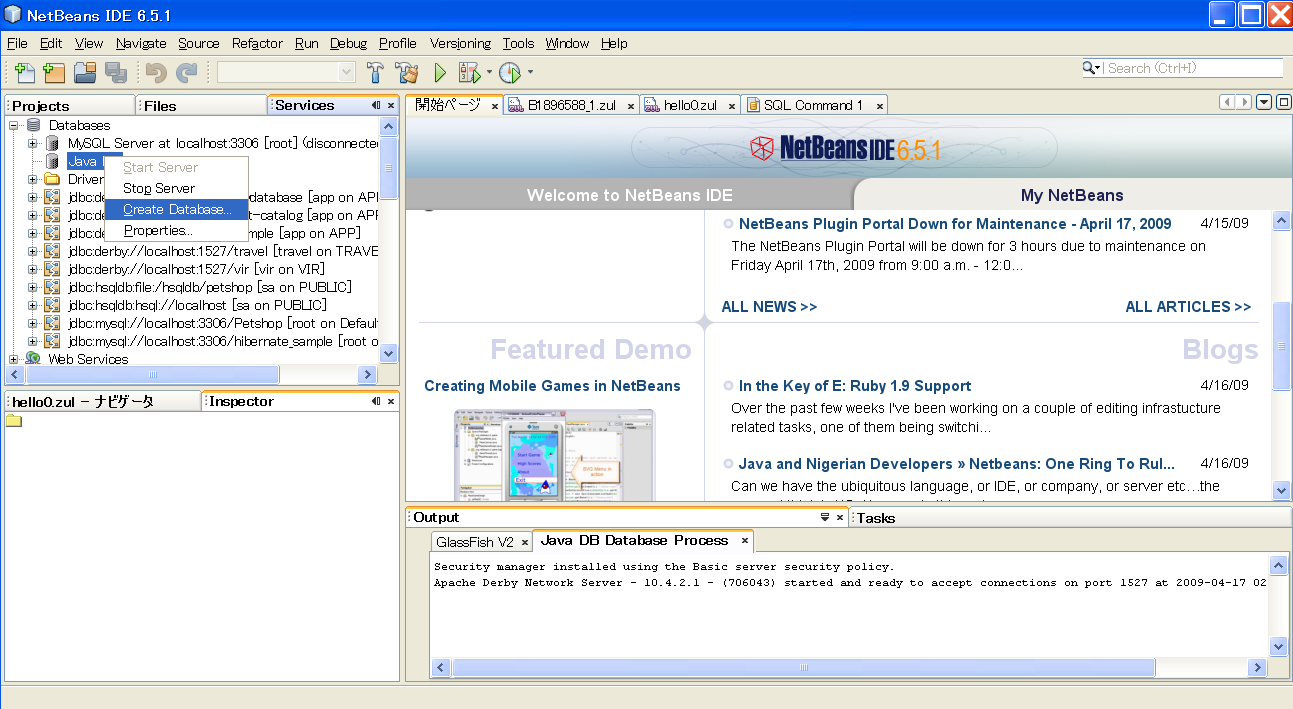
Task: Expand the Web Services node
Action: [x=14, y=359]
